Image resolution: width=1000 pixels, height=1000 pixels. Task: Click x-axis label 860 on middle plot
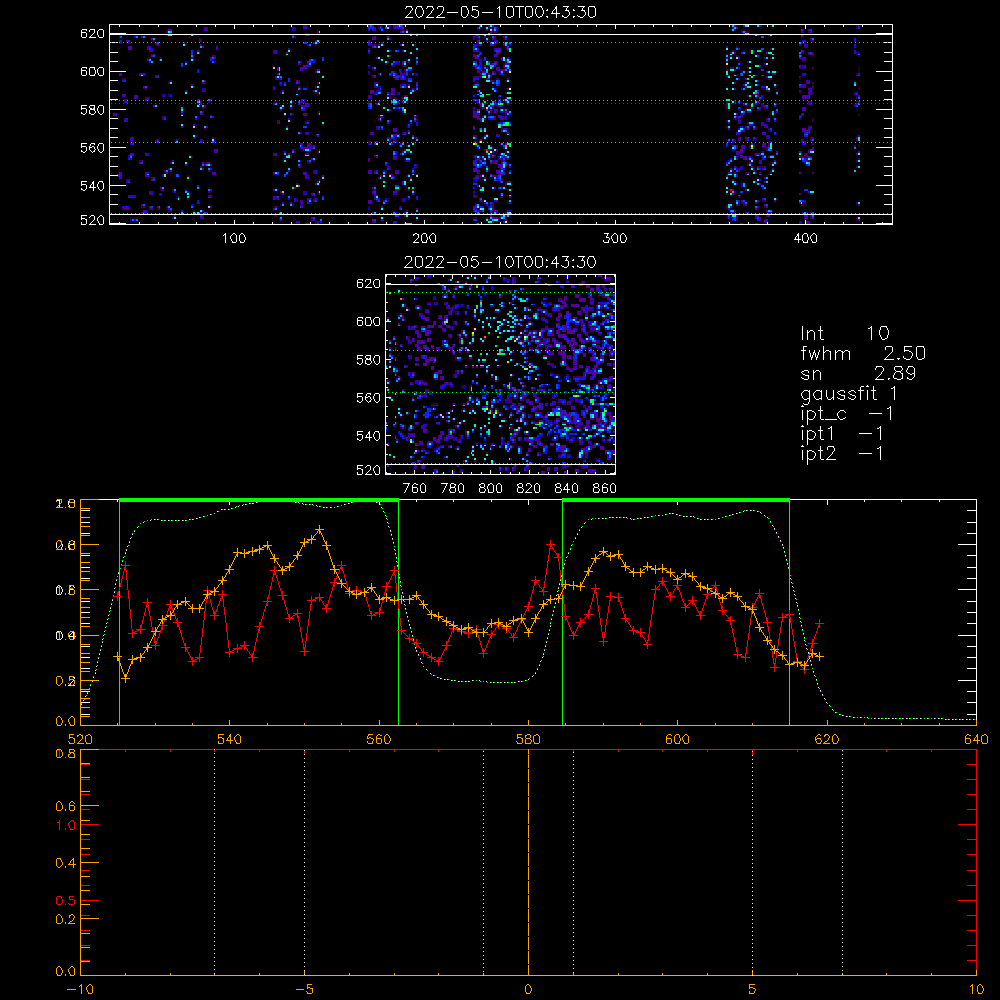tap(604, 489)
